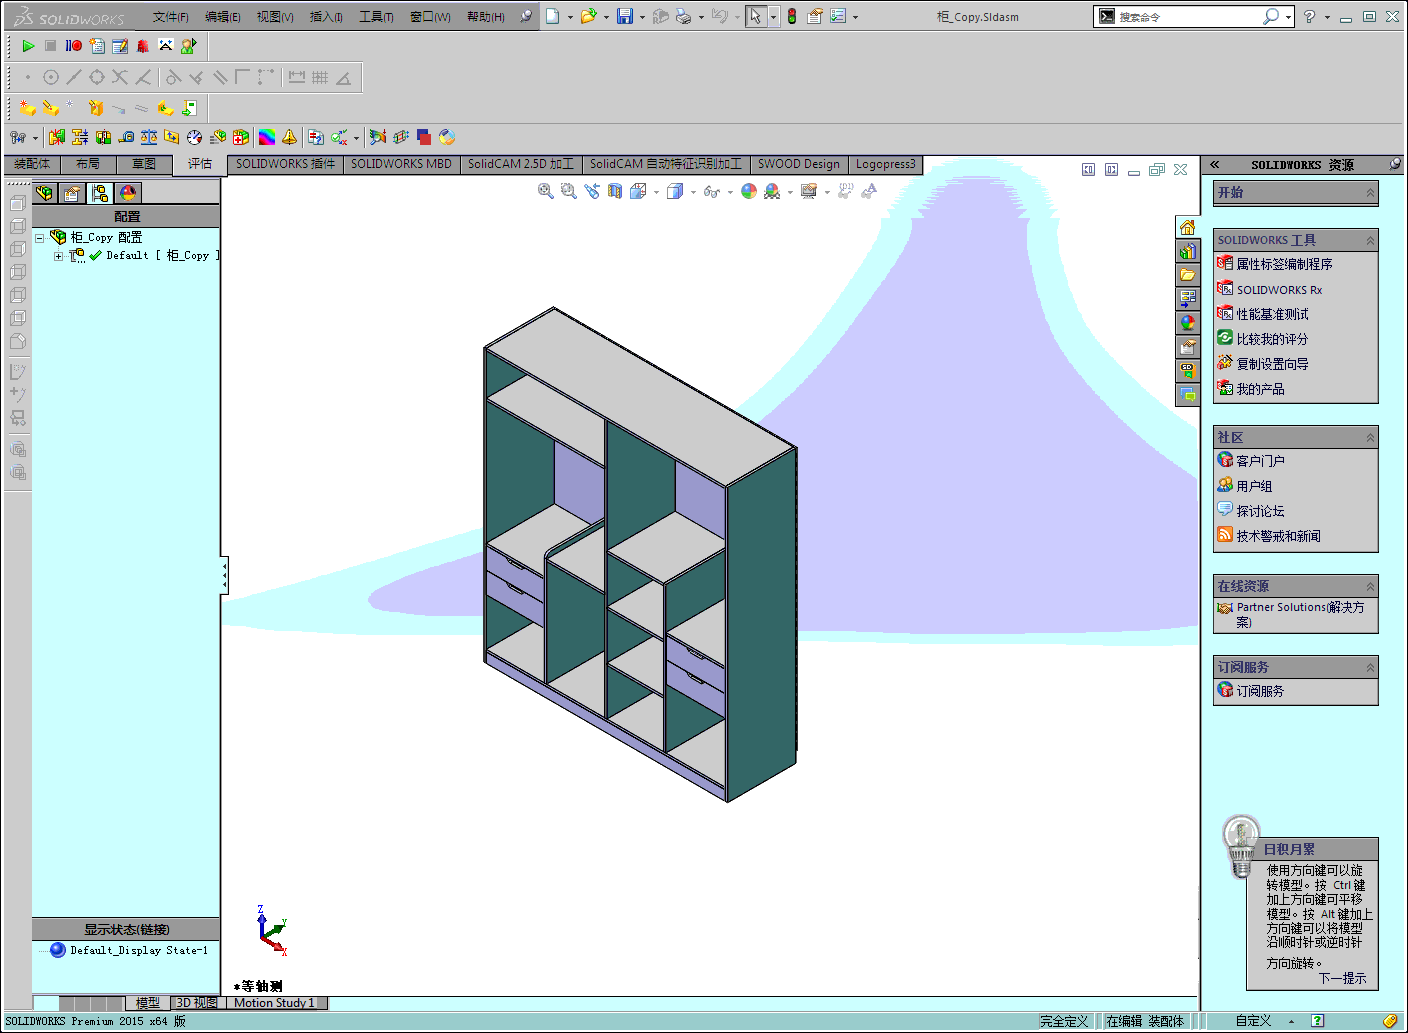1408x1033 pixels.
Task: Collapse the resources pane with double chevron
Action: [x=1215, y=165]
